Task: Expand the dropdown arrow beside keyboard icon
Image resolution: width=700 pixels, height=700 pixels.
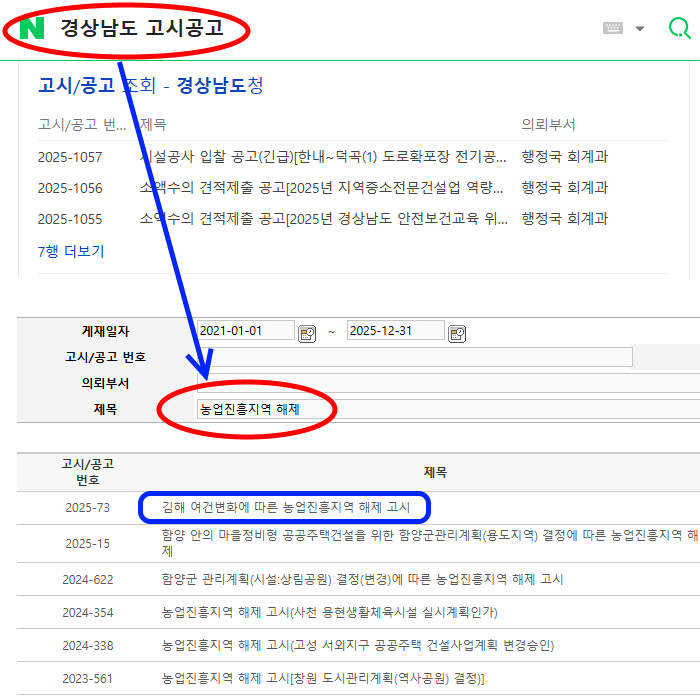Action: click(640, 29)
